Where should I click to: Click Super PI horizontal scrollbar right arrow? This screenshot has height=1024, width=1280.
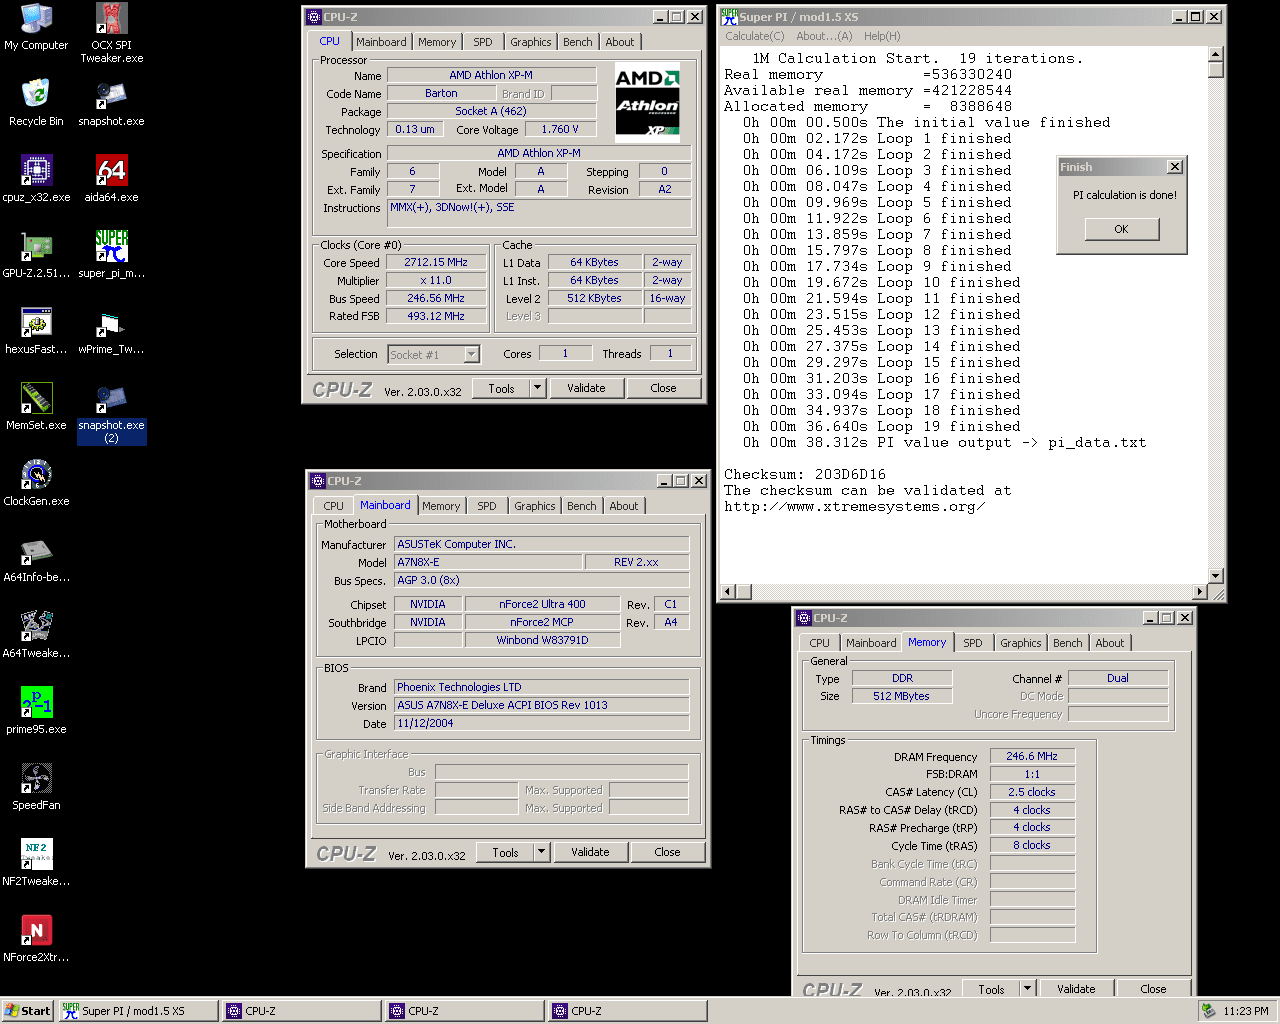coord(1200,592)
